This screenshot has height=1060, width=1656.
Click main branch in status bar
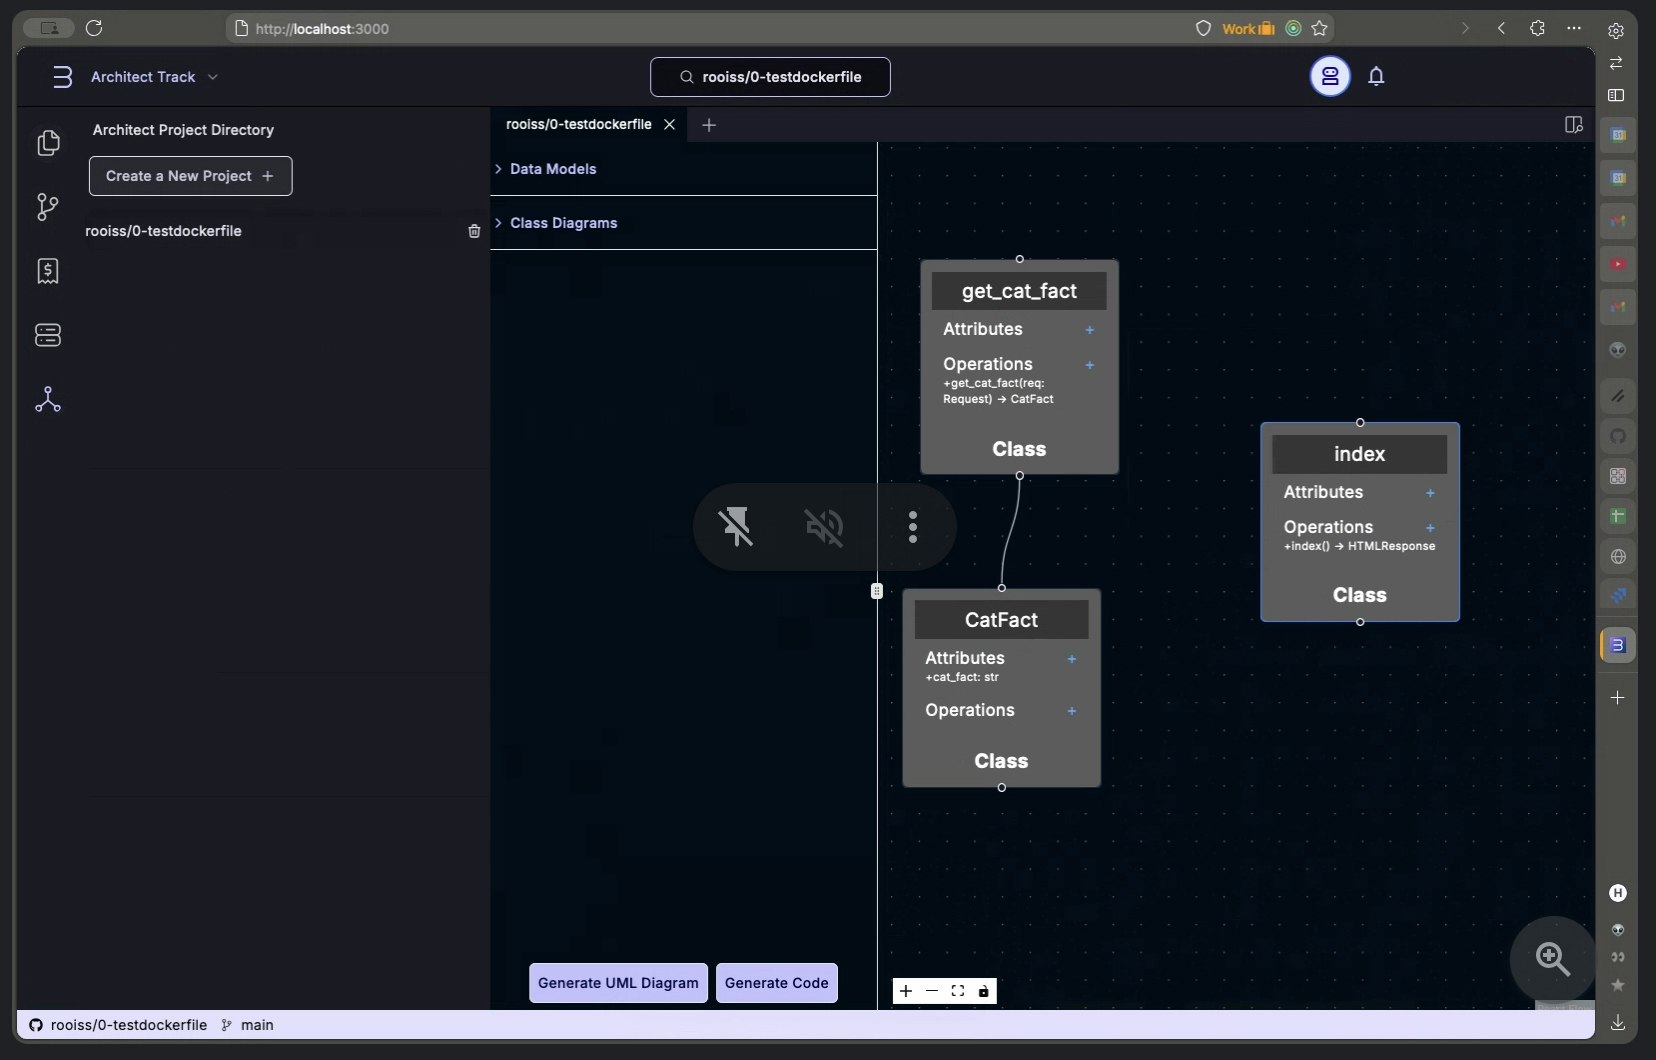247,1025
